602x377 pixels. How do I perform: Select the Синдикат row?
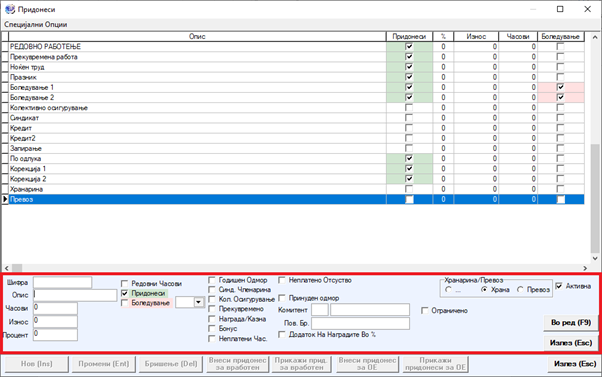coord(197,118)
